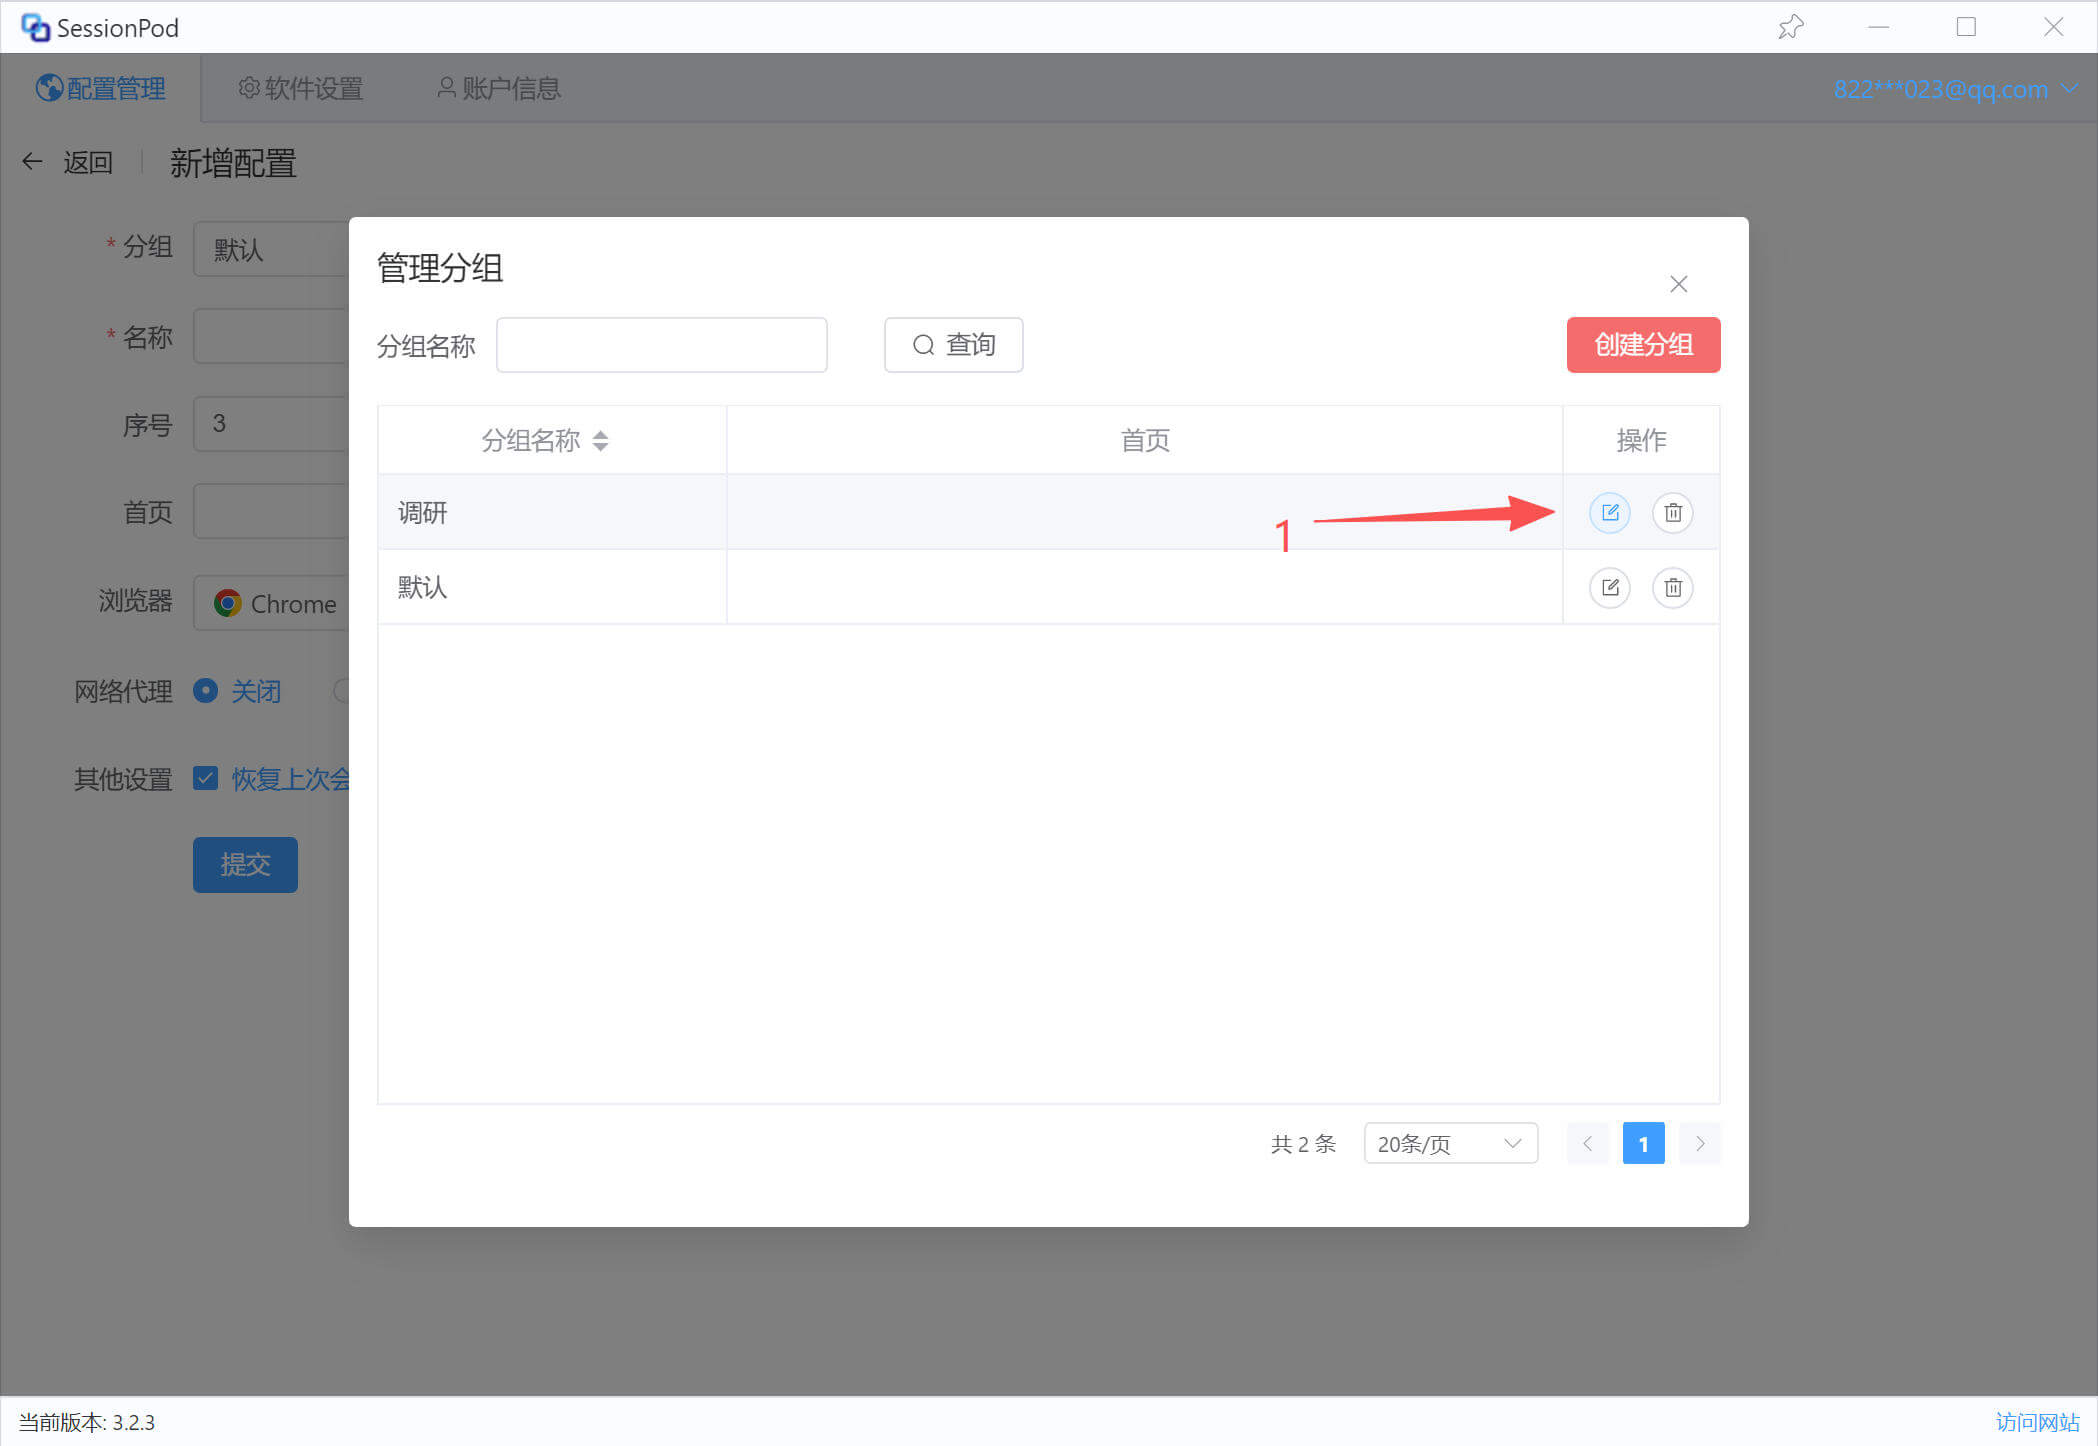Go to previous page arrow
Image resolution: width=2098 pixels, height=1446 pixels.
pyautogui.click(x=1587, y=1143)
